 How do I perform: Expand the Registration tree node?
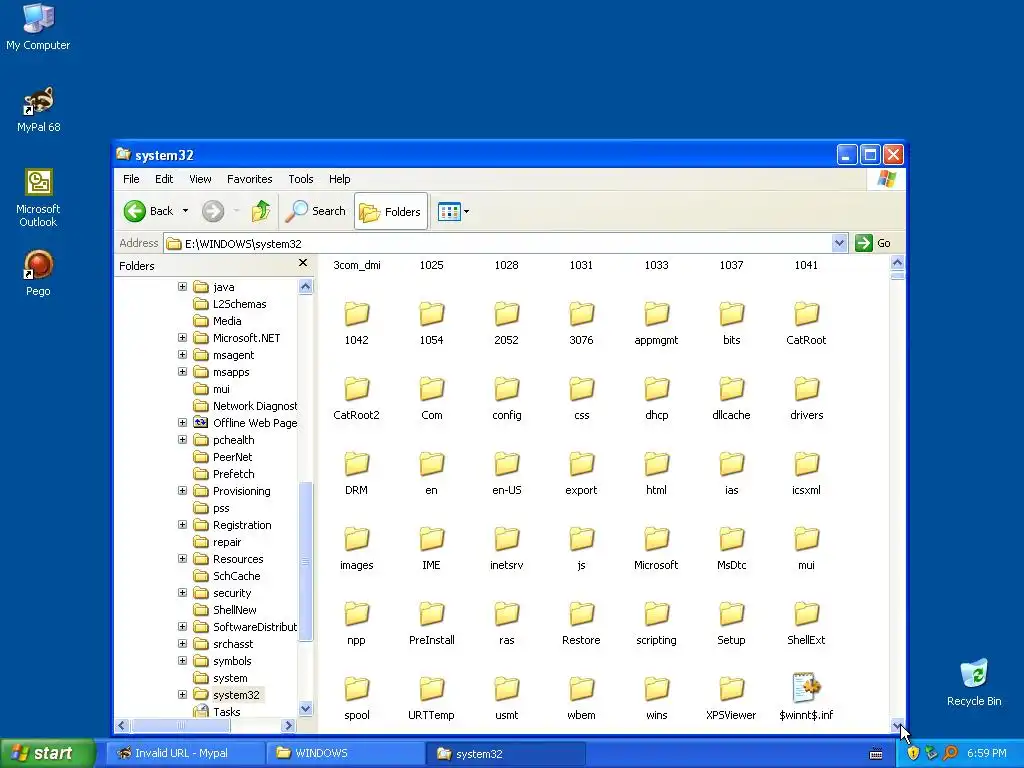(x=182, y=524)
